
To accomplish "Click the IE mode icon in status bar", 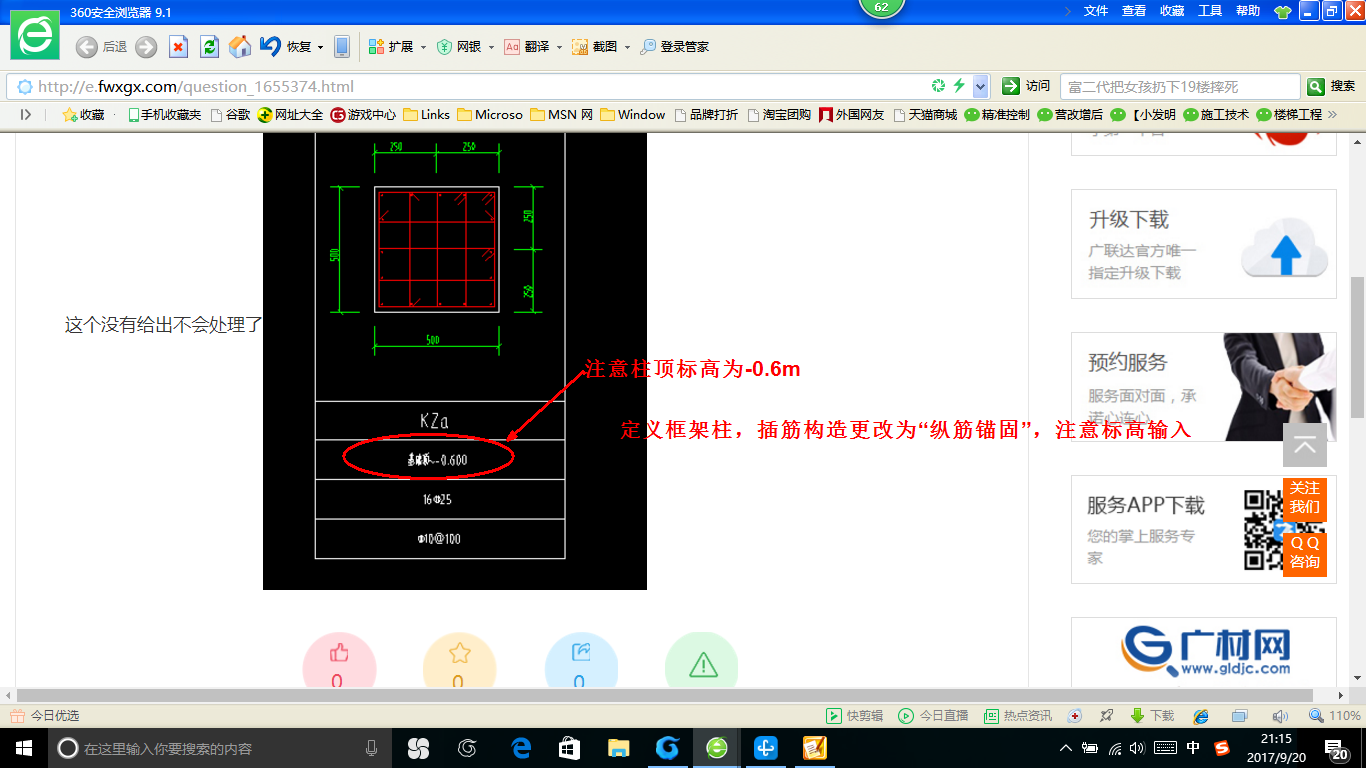I will [x=1201, y=716].
